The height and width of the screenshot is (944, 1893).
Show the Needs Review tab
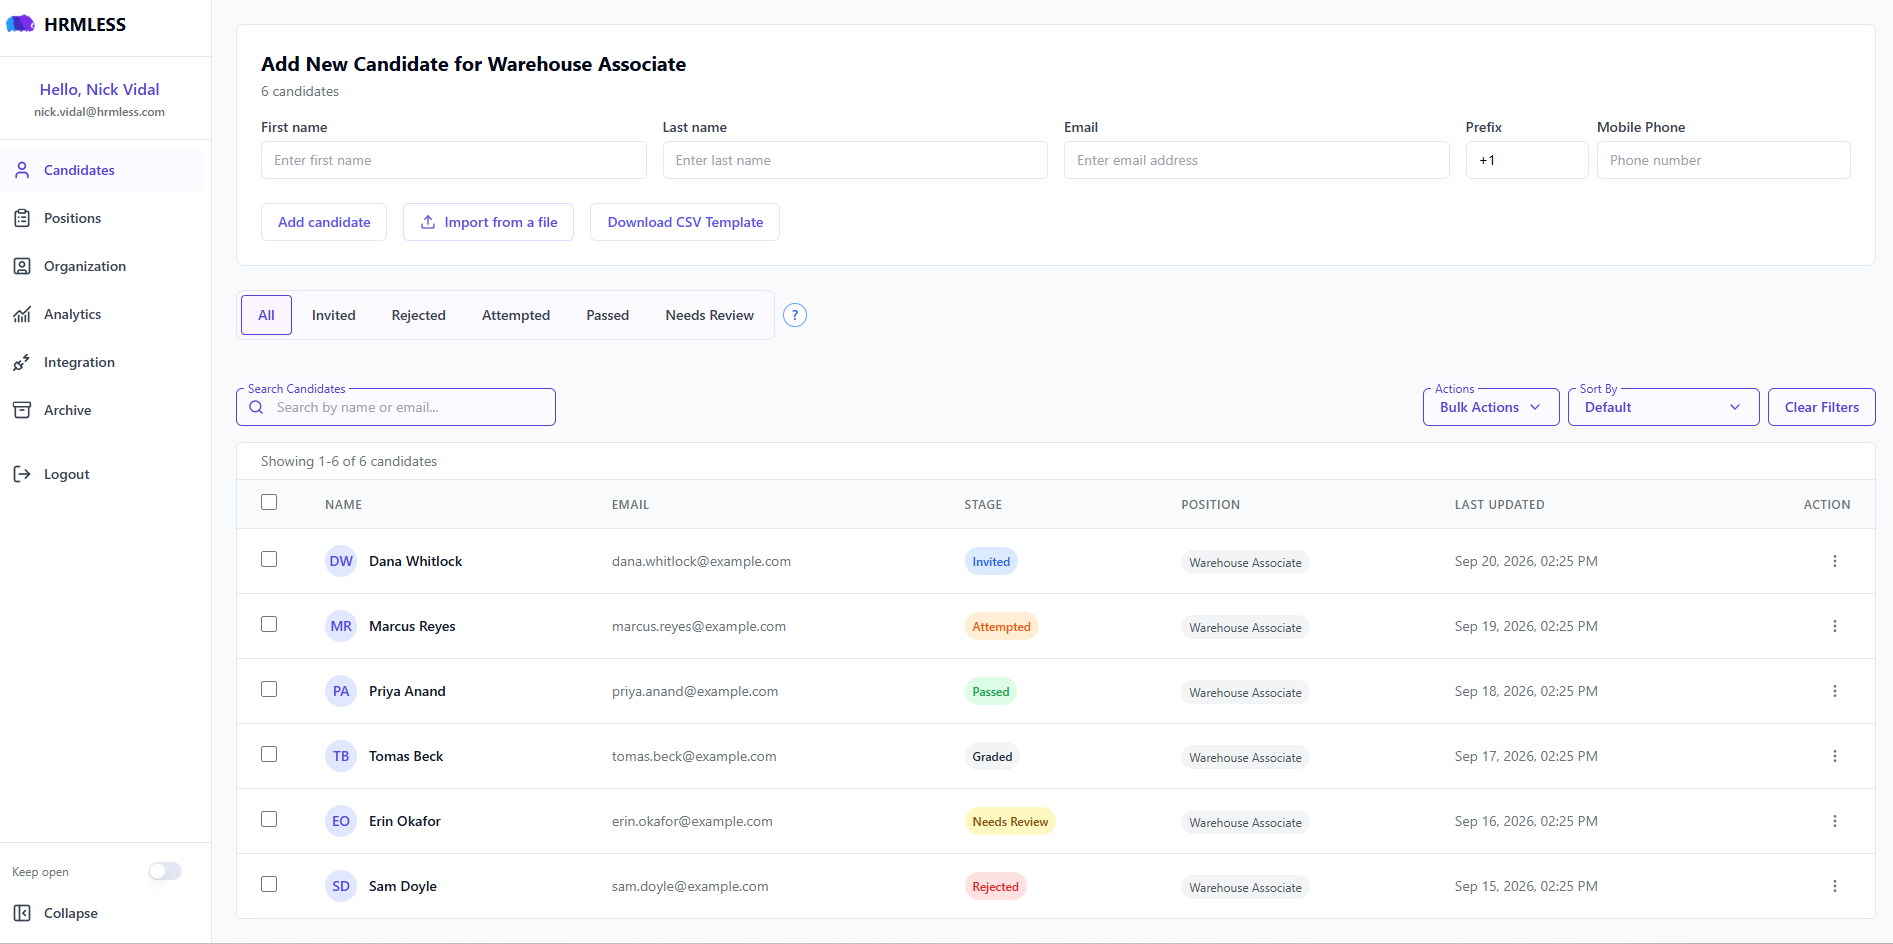(x=709, y=315)
